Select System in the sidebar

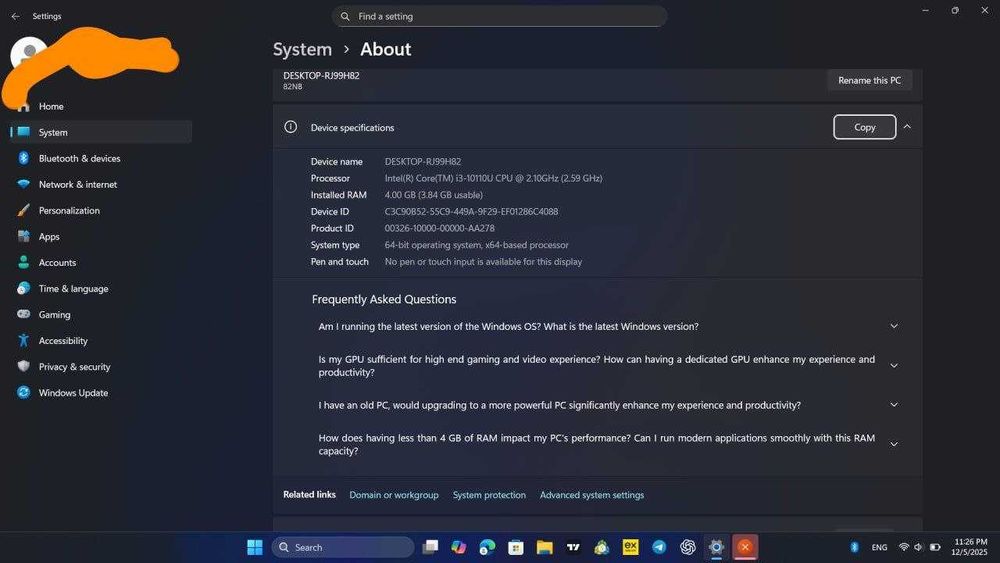tap(101, 132)
